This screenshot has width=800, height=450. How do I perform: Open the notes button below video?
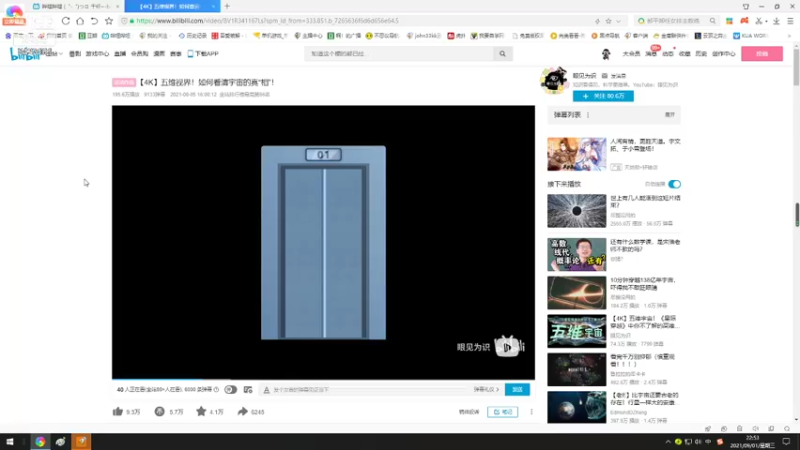[503, 412]
